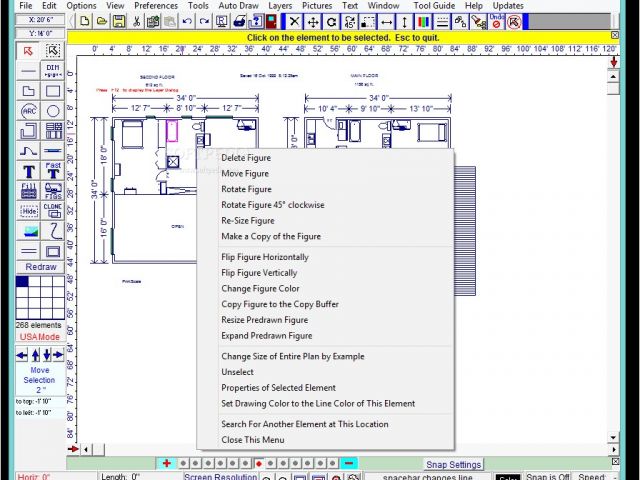Open Snap Settings

point(453,464)
